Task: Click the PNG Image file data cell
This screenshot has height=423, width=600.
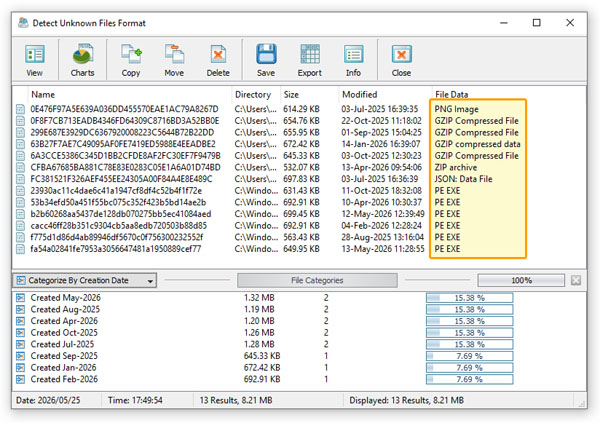Action: click(x=457, y=109)
